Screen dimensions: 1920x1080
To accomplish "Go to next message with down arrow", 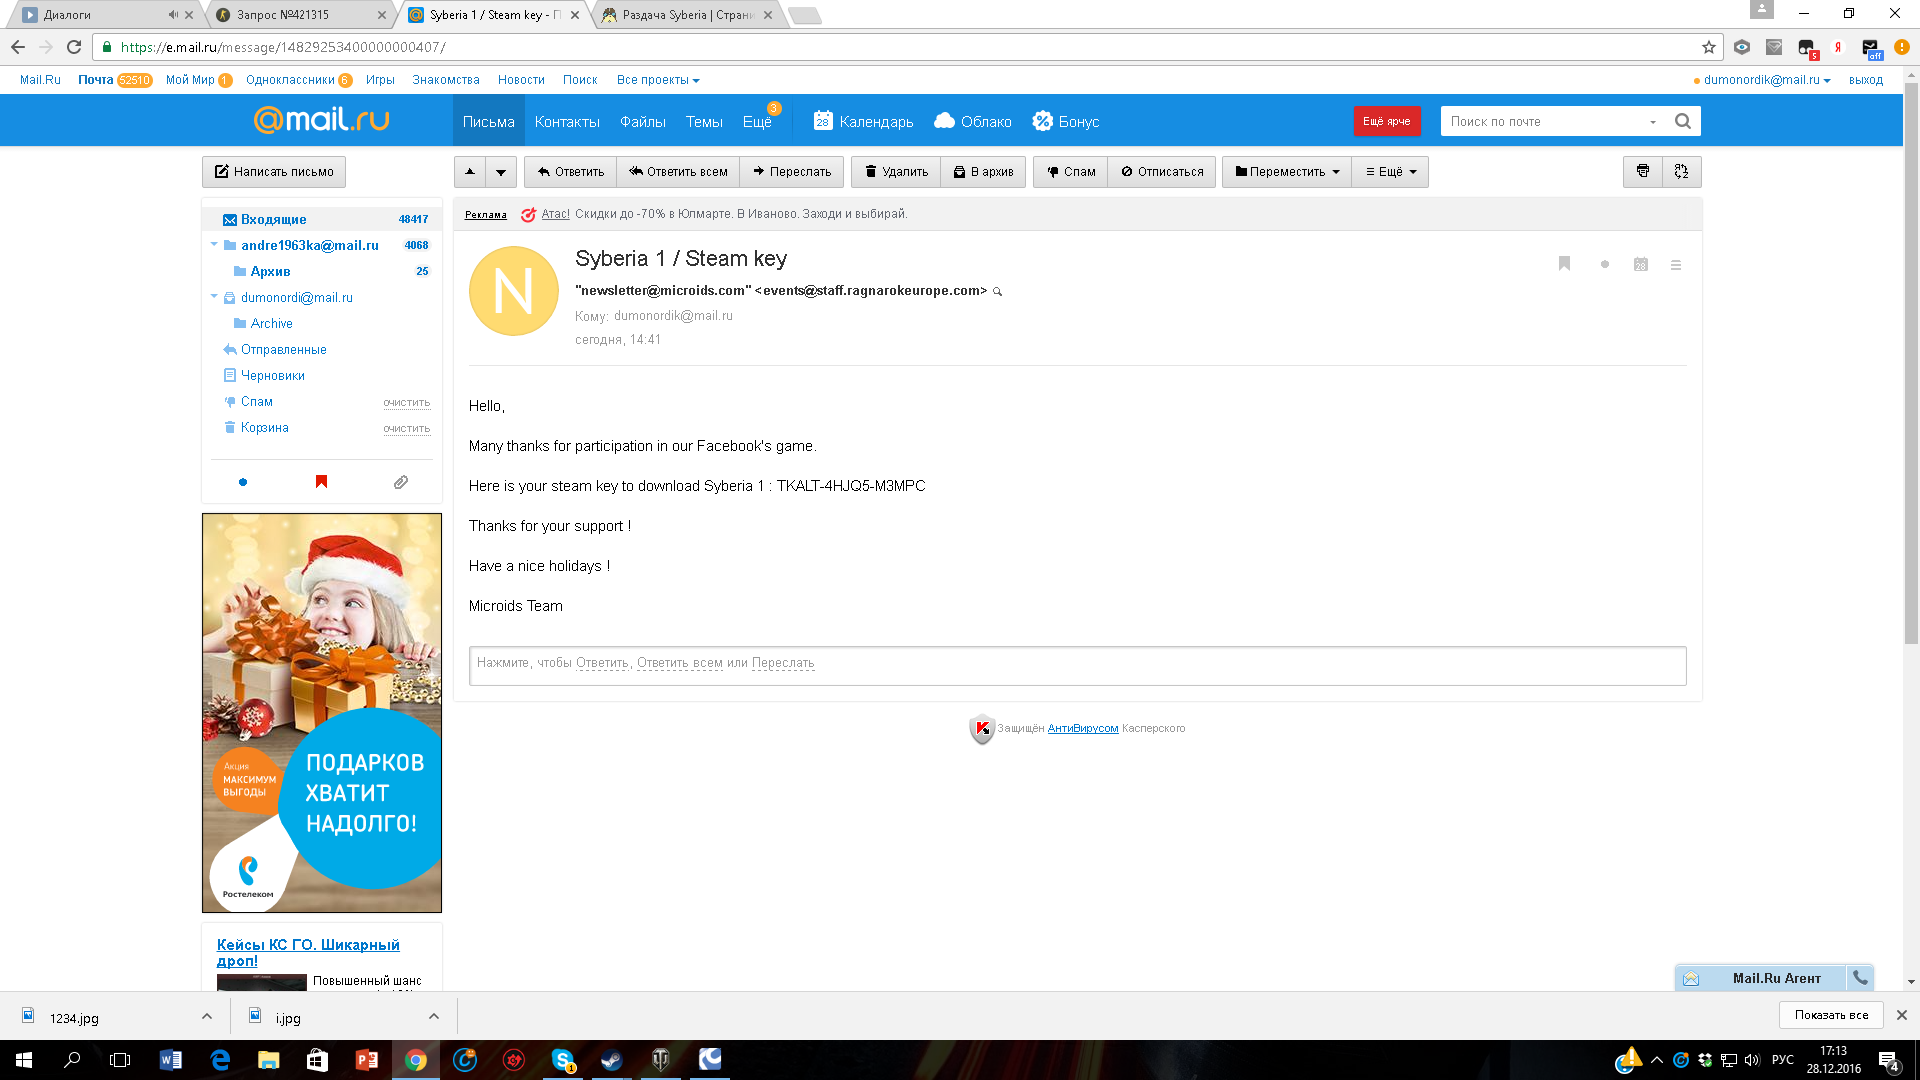I will click(x=501, y=172).
